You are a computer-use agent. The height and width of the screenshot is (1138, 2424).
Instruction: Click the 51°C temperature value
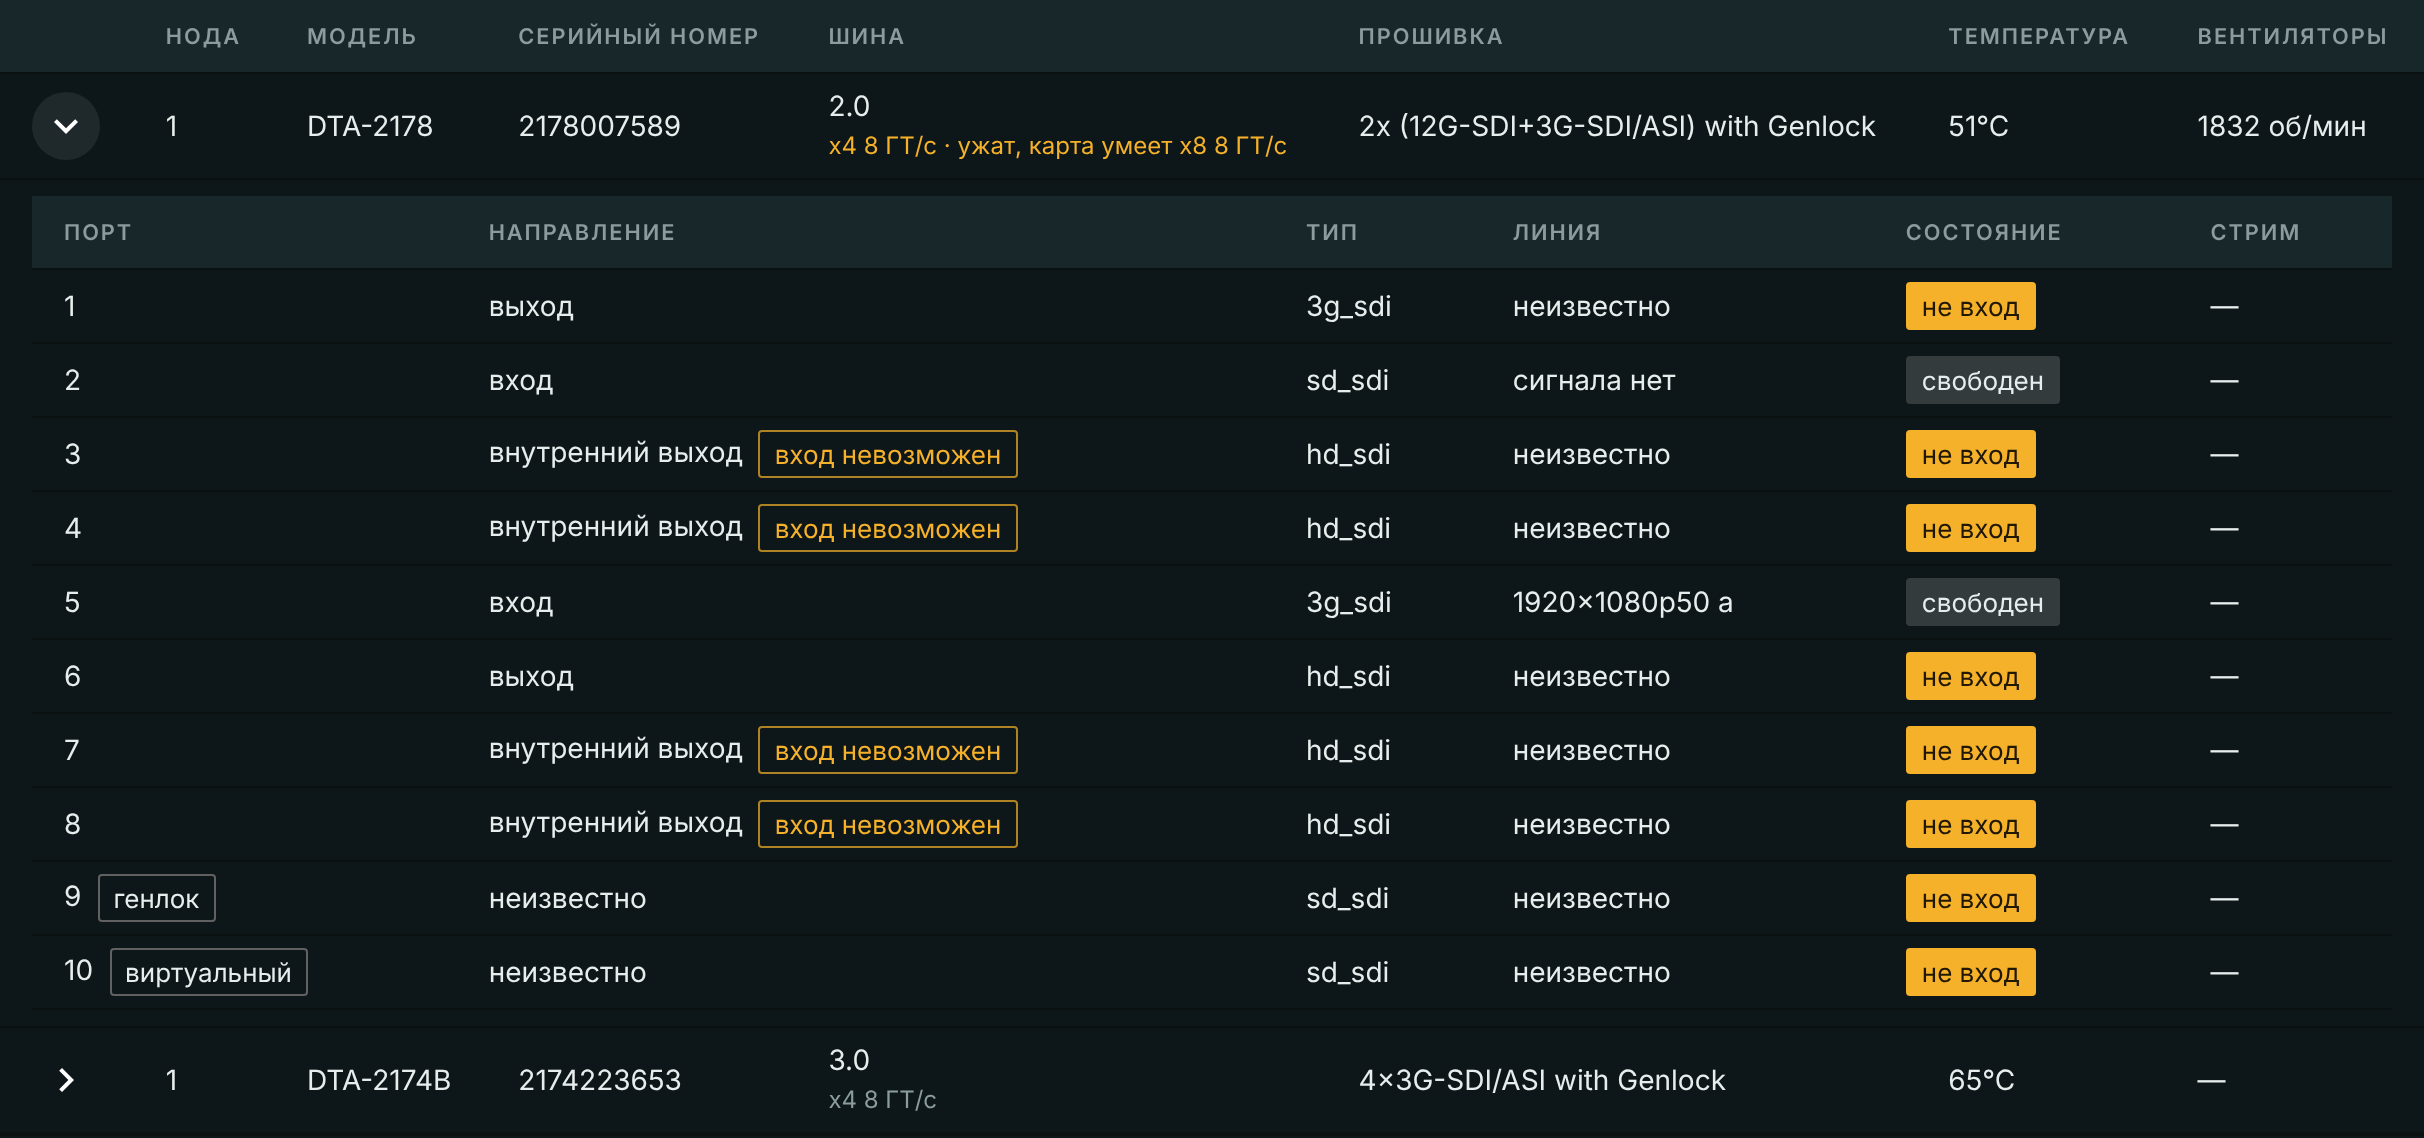click(x=1978, y=126)
